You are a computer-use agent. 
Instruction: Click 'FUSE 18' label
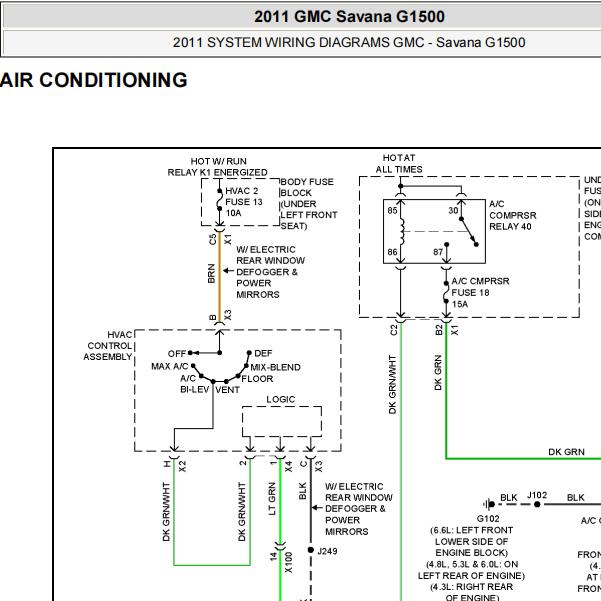(x=470, y=292)
